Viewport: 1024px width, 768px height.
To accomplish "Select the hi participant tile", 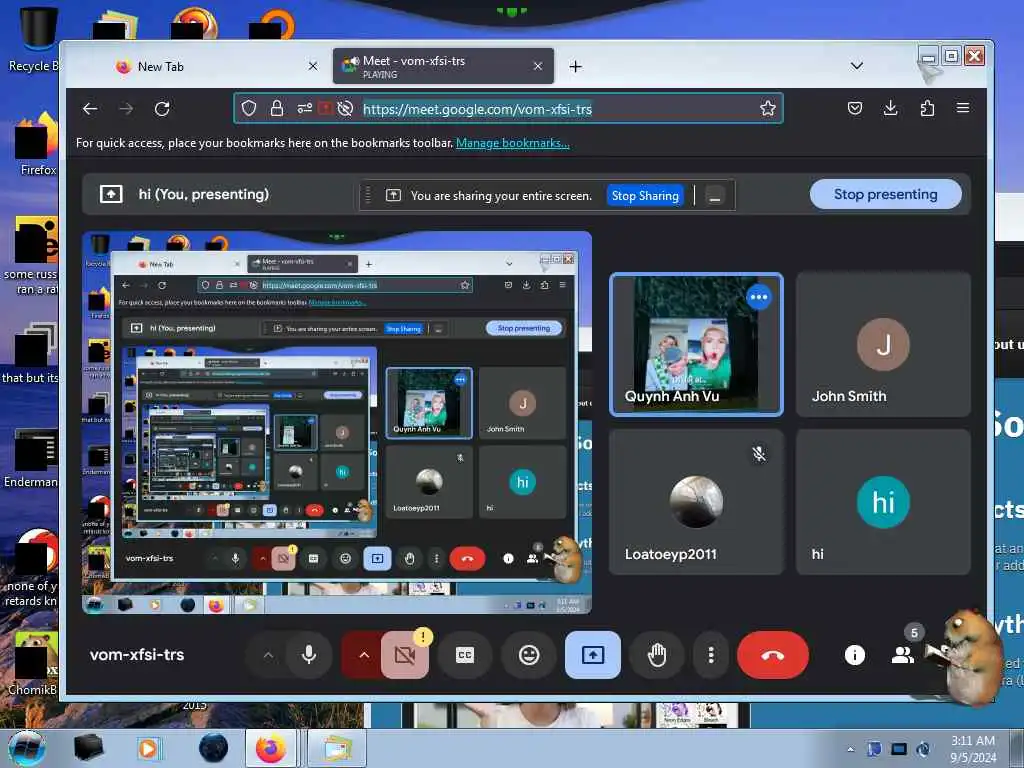I will coord(883,502).
